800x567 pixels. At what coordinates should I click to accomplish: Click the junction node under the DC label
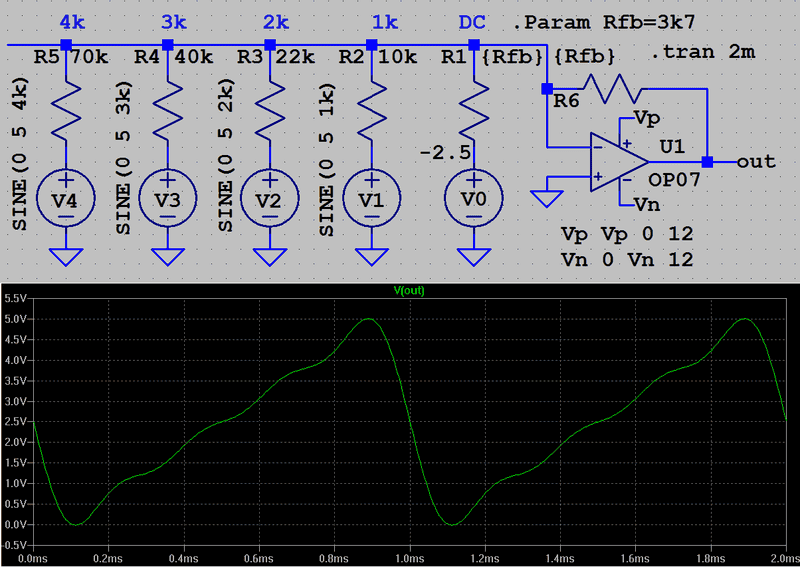coord(473,45)
